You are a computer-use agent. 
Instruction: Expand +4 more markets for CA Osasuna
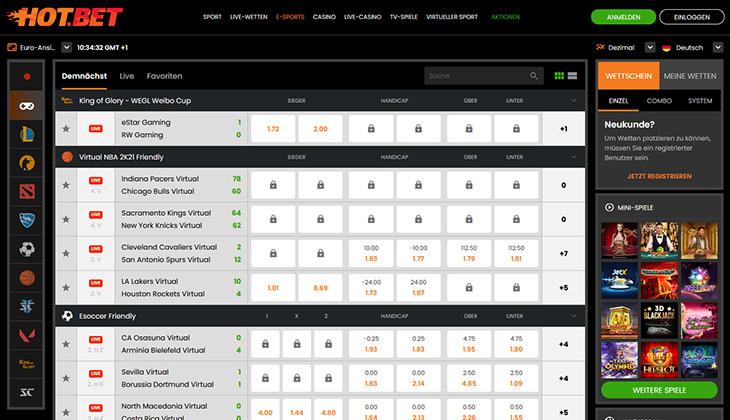pos(563,345)
